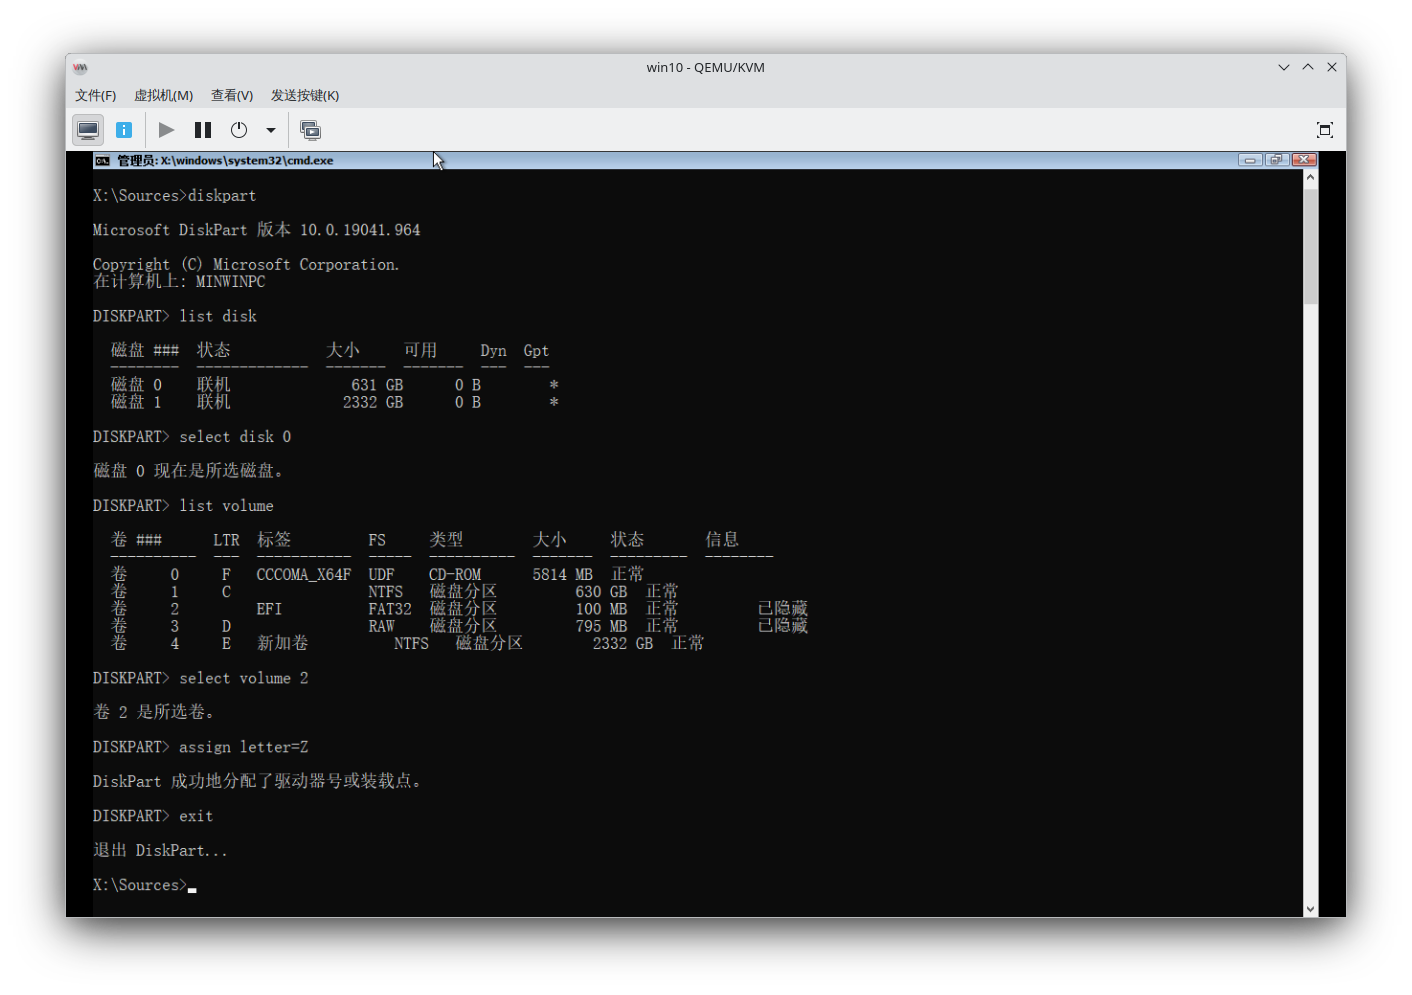Open the 查看(V) menu
The width and height of the screenshot is (1412, 995).
point(232,95)
